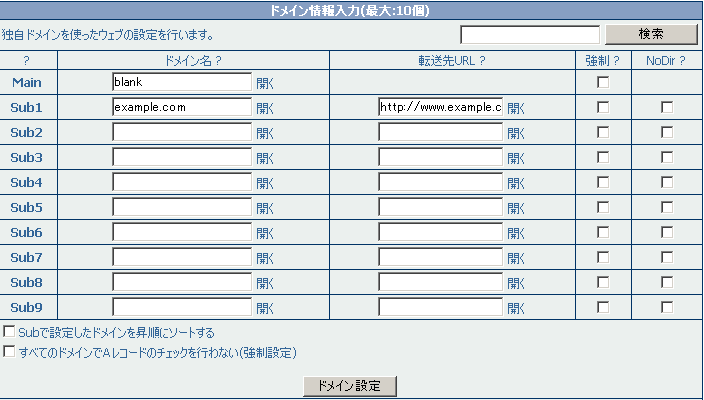The height and width of the screenshot is (400, 704).
Task: Click the Sub6 domain name field
Action: [x=182, y=233]
